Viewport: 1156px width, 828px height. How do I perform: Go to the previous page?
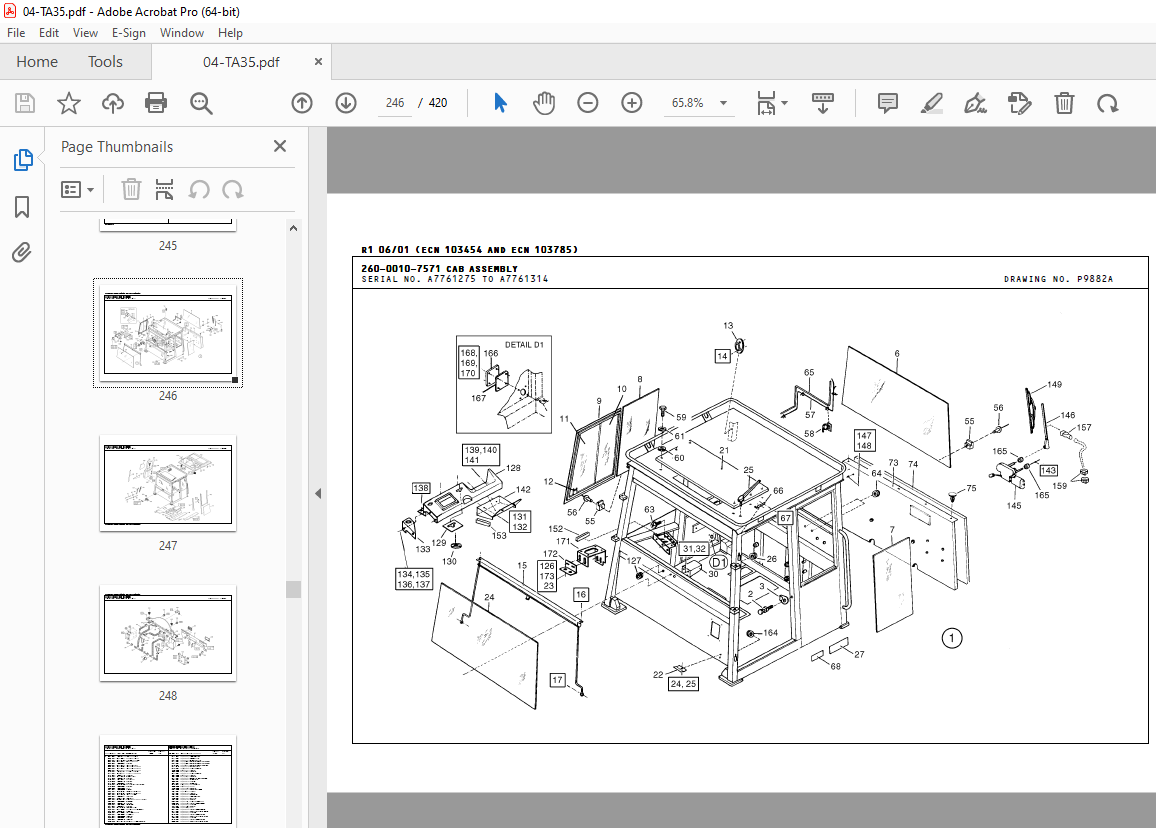click(x=302, y=103)
